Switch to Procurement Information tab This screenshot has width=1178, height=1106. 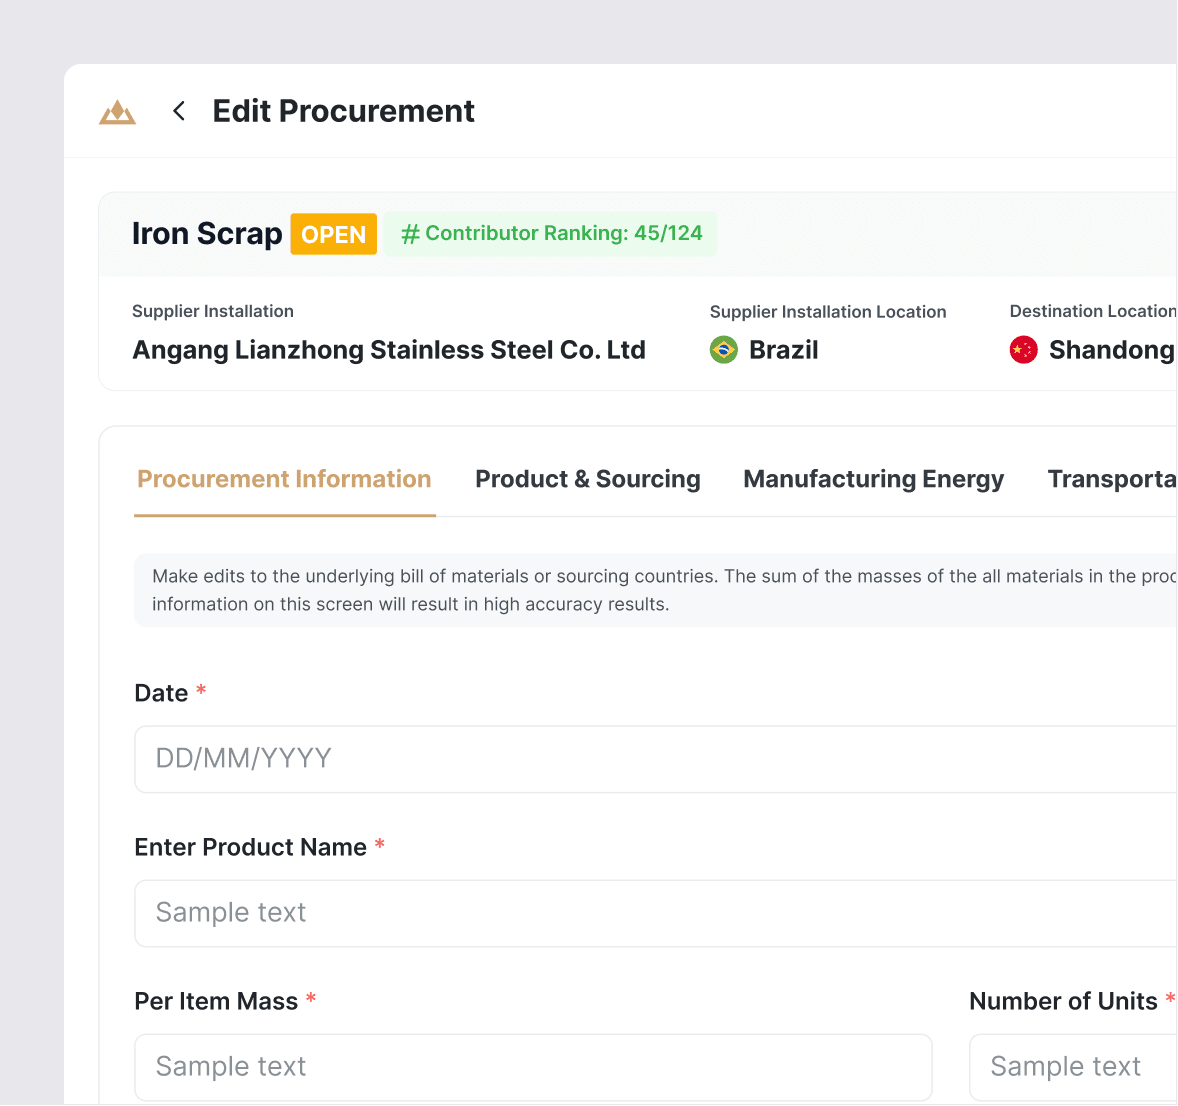(x=284, y=479)
